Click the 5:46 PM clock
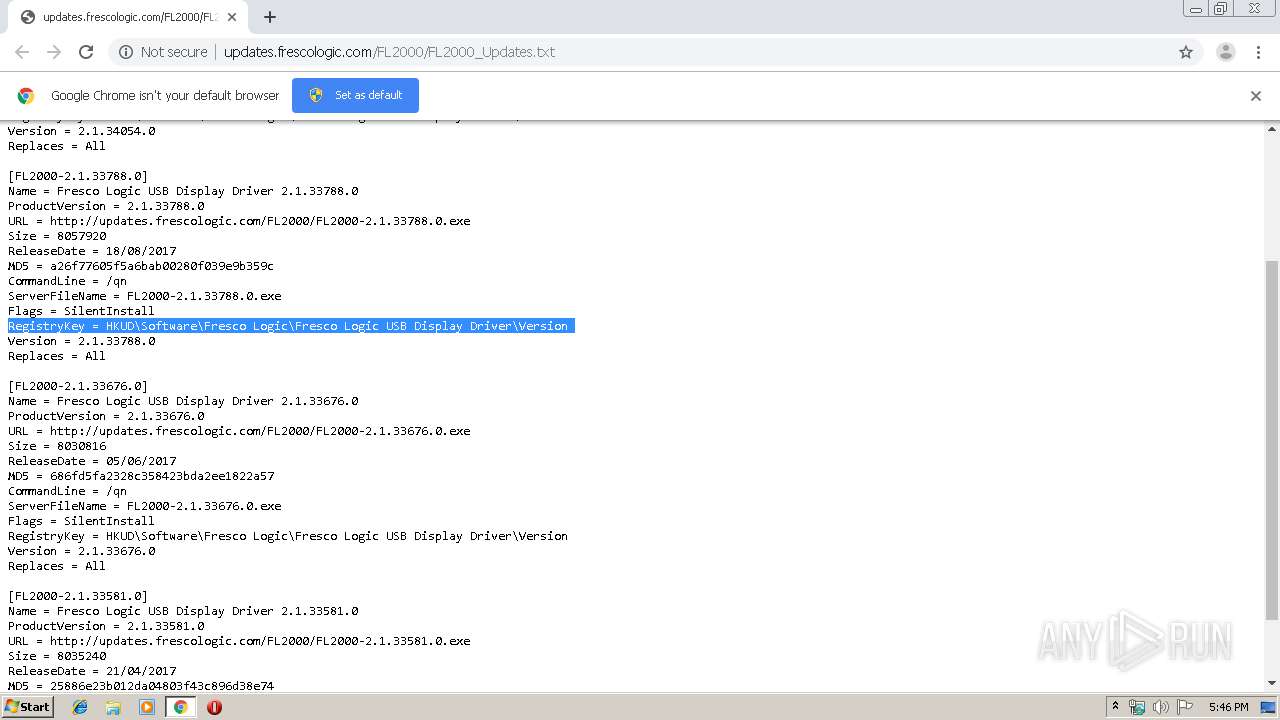This screenshot has height=720, width=1280. (x=1228, y=707)
